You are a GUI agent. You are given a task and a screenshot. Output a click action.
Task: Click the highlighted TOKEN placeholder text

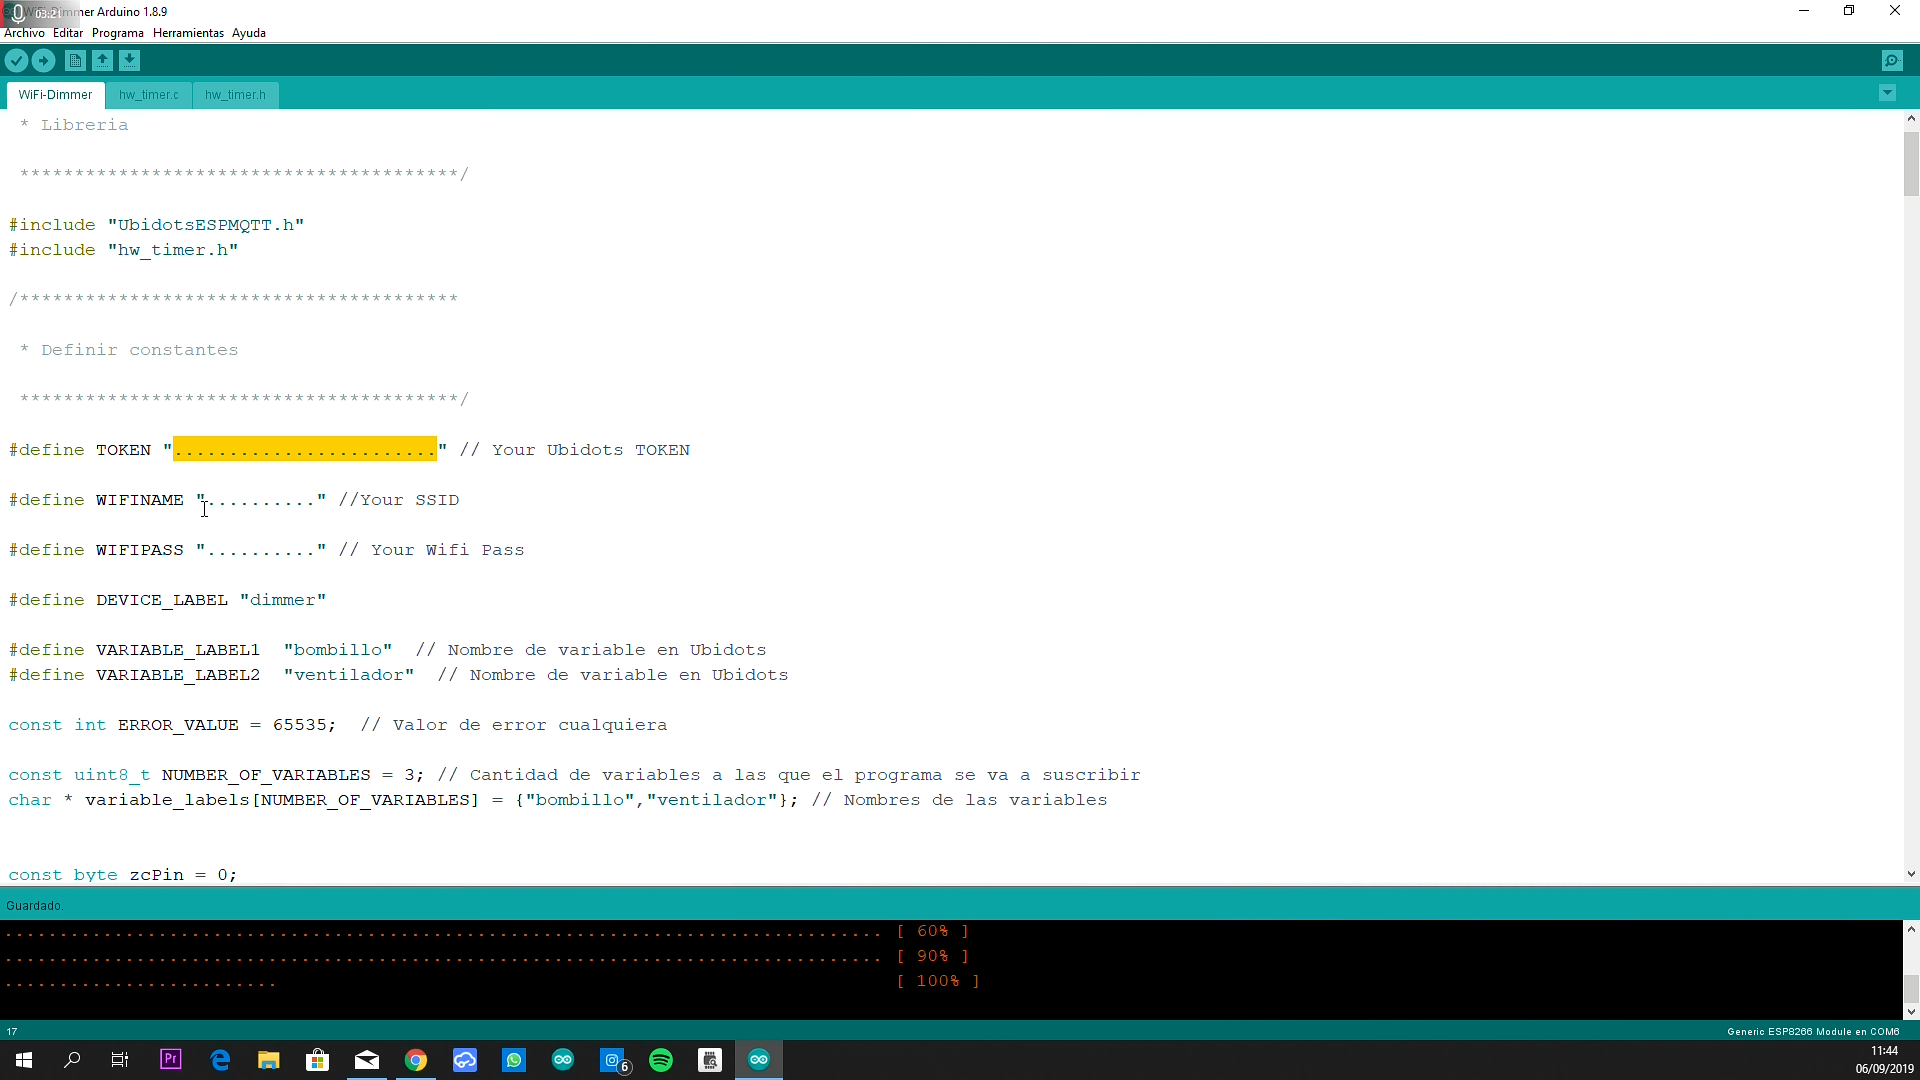coord(305,449)
